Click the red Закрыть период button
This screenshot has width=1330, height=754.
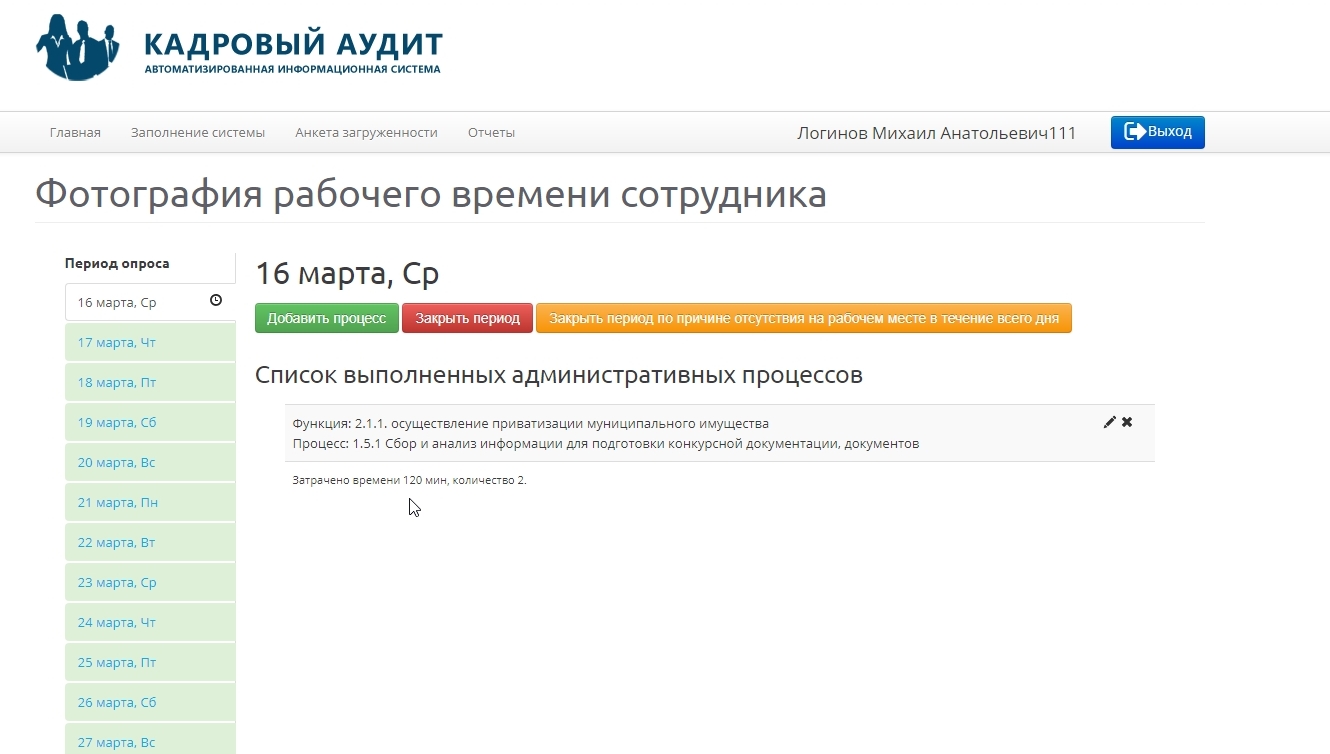click(467, 318)
